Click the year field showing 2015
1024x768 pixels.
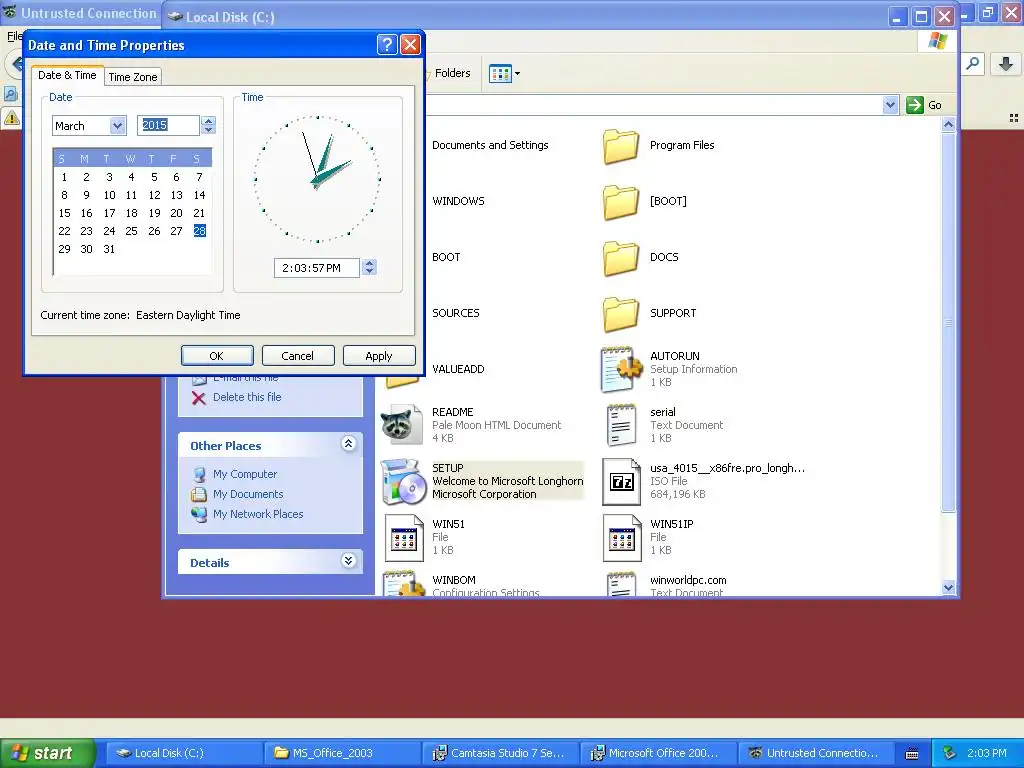click(x=168, y=125)
